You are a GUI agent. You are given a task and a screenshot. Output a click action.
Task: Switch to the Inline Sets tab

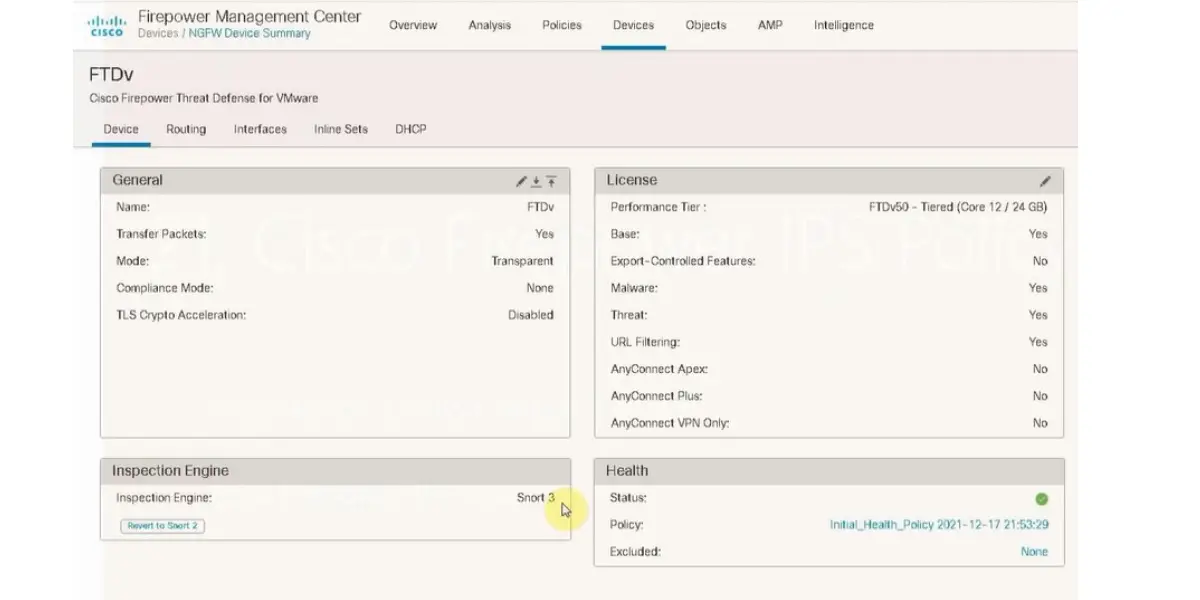point(341,129)
